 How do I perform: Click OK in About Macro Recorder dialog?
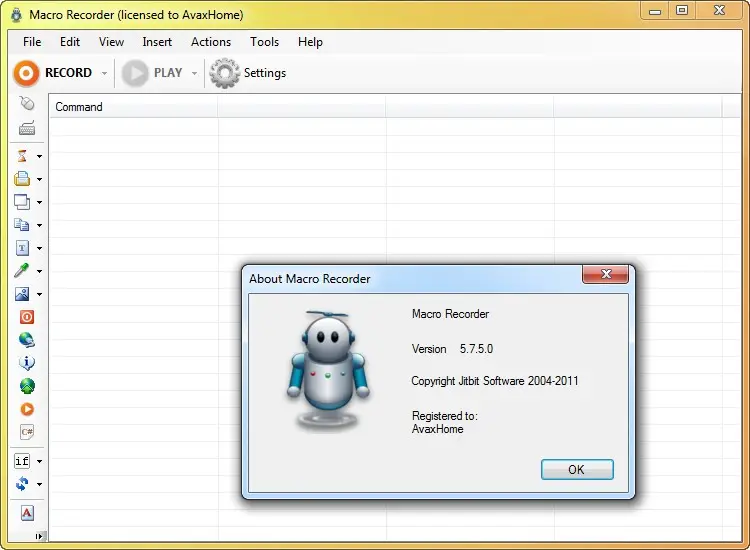tap(577, 470)
